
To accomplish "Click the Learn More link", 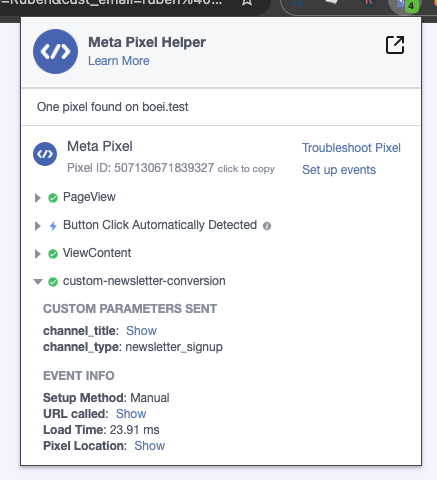I will tap(119, 61).
